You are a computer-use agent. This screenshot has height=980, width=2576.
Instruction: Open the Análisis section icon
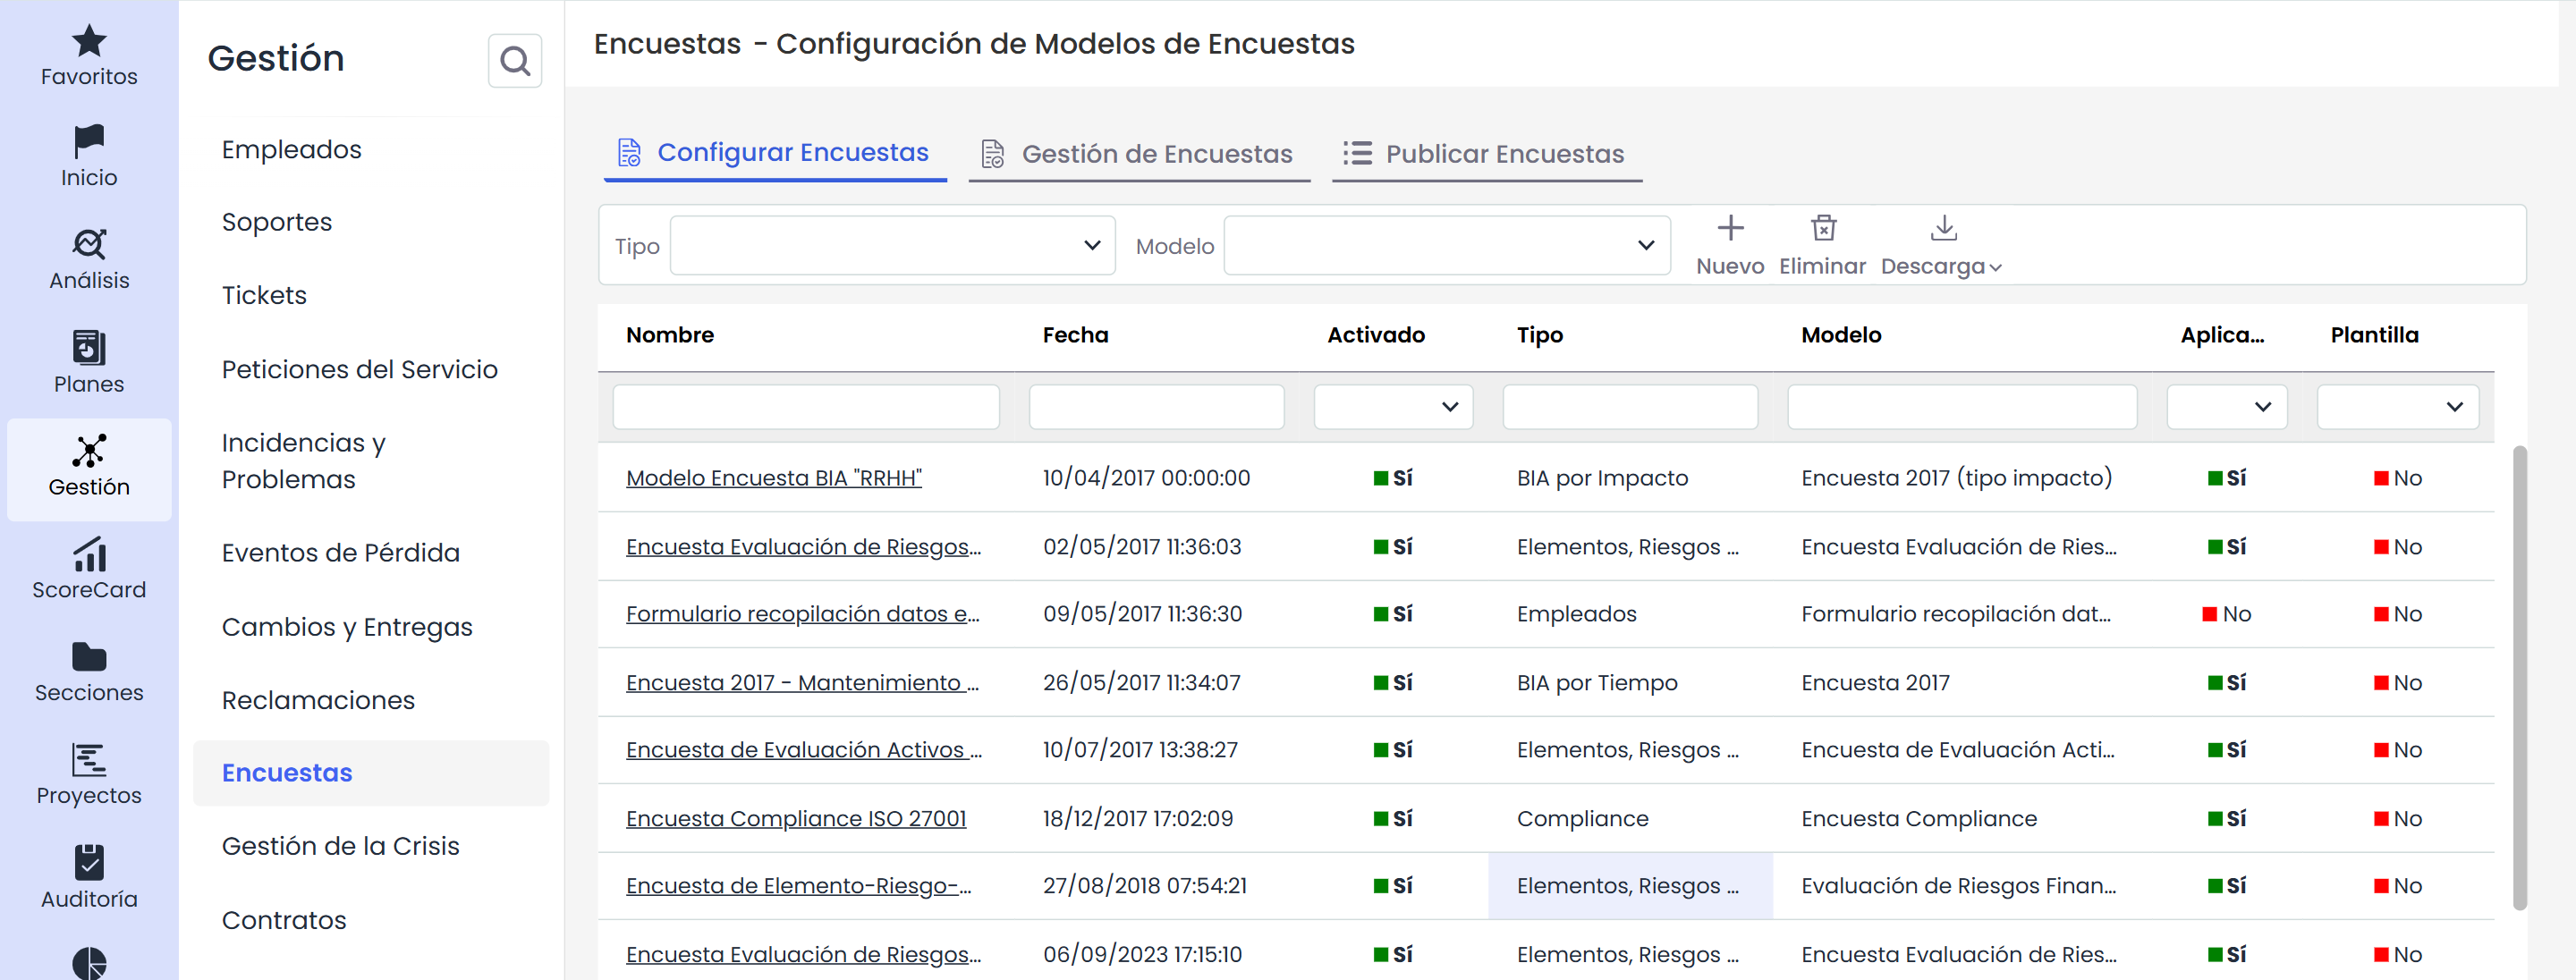pos(89,243)
